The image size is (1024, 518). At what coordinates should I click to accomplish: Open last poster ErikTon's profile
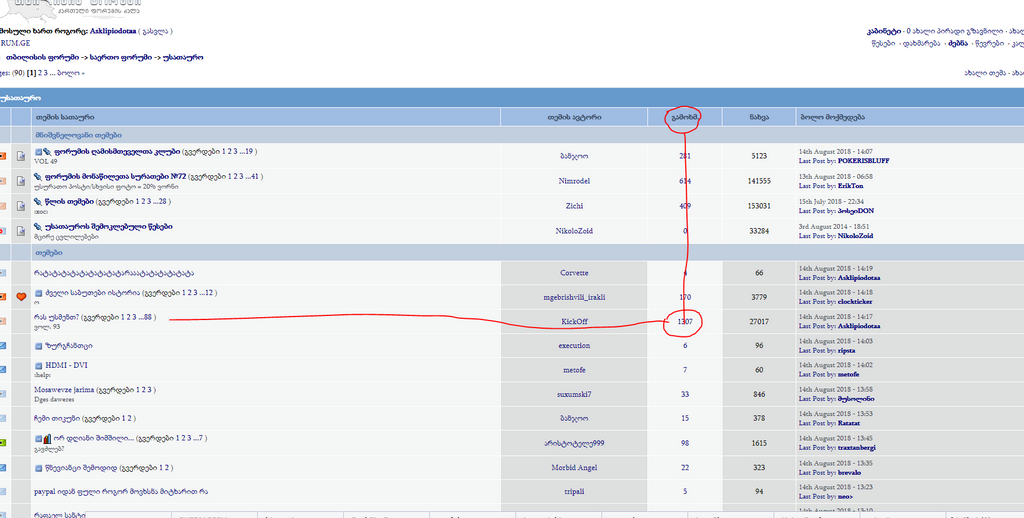point(850,185)
